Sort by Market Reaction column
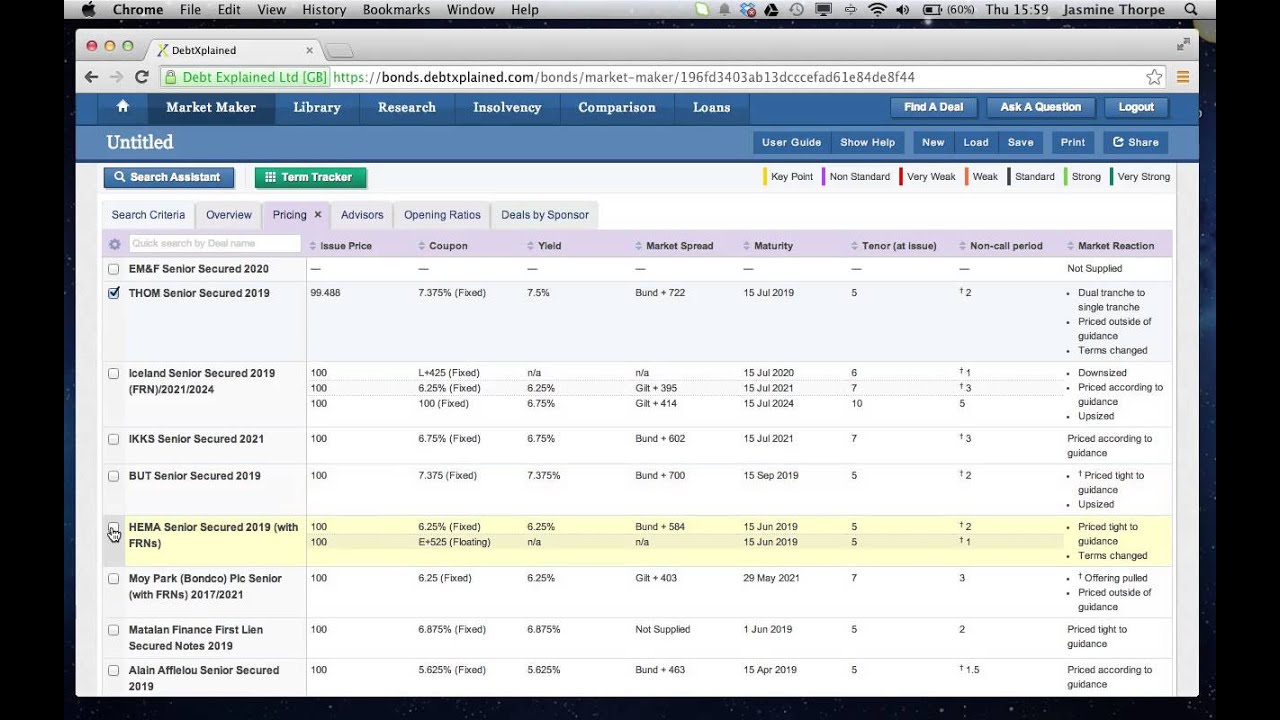 coord(1111,245)
